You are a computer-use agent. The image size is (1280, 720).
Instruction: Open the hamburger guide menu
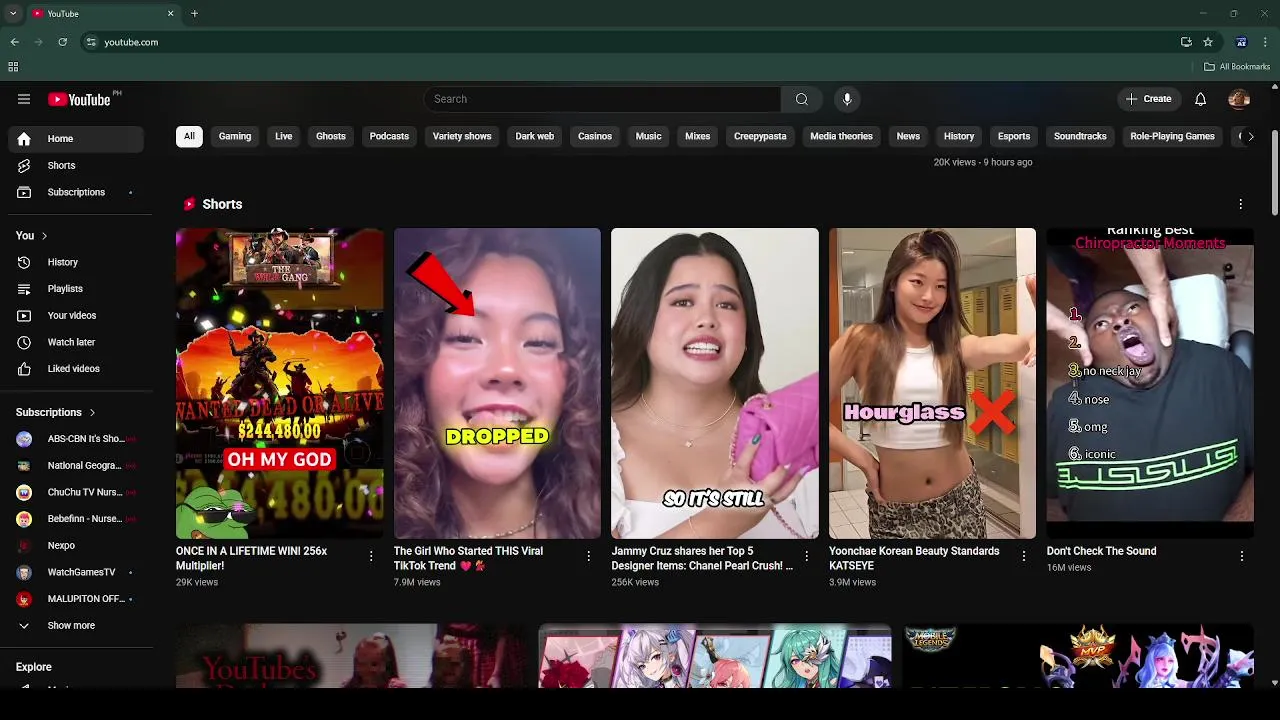coord(24,99)
